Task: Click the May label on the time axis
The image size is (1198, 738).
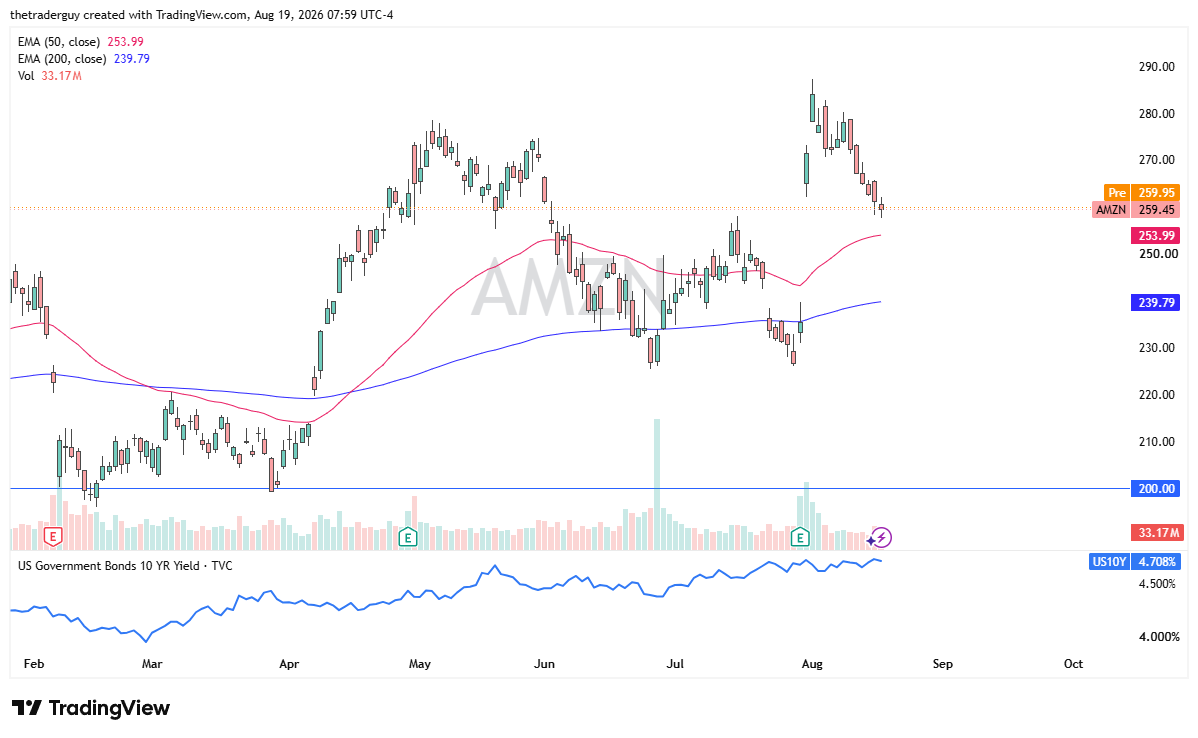Action: [x=419, y=664]
